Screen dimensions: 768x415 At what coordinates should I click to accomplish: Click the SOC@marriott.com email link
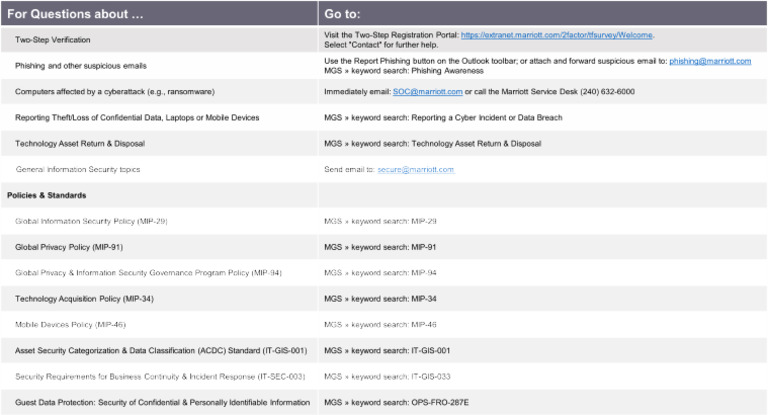coord(428,92)
